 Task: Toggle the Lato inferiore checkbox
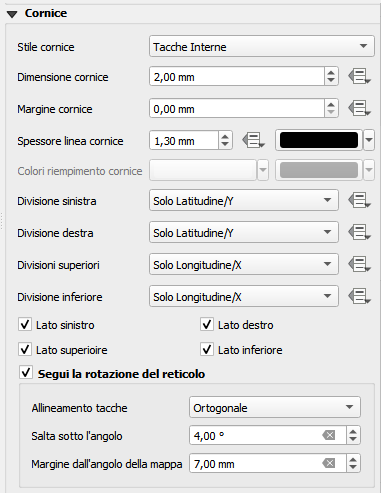[207, 350]
